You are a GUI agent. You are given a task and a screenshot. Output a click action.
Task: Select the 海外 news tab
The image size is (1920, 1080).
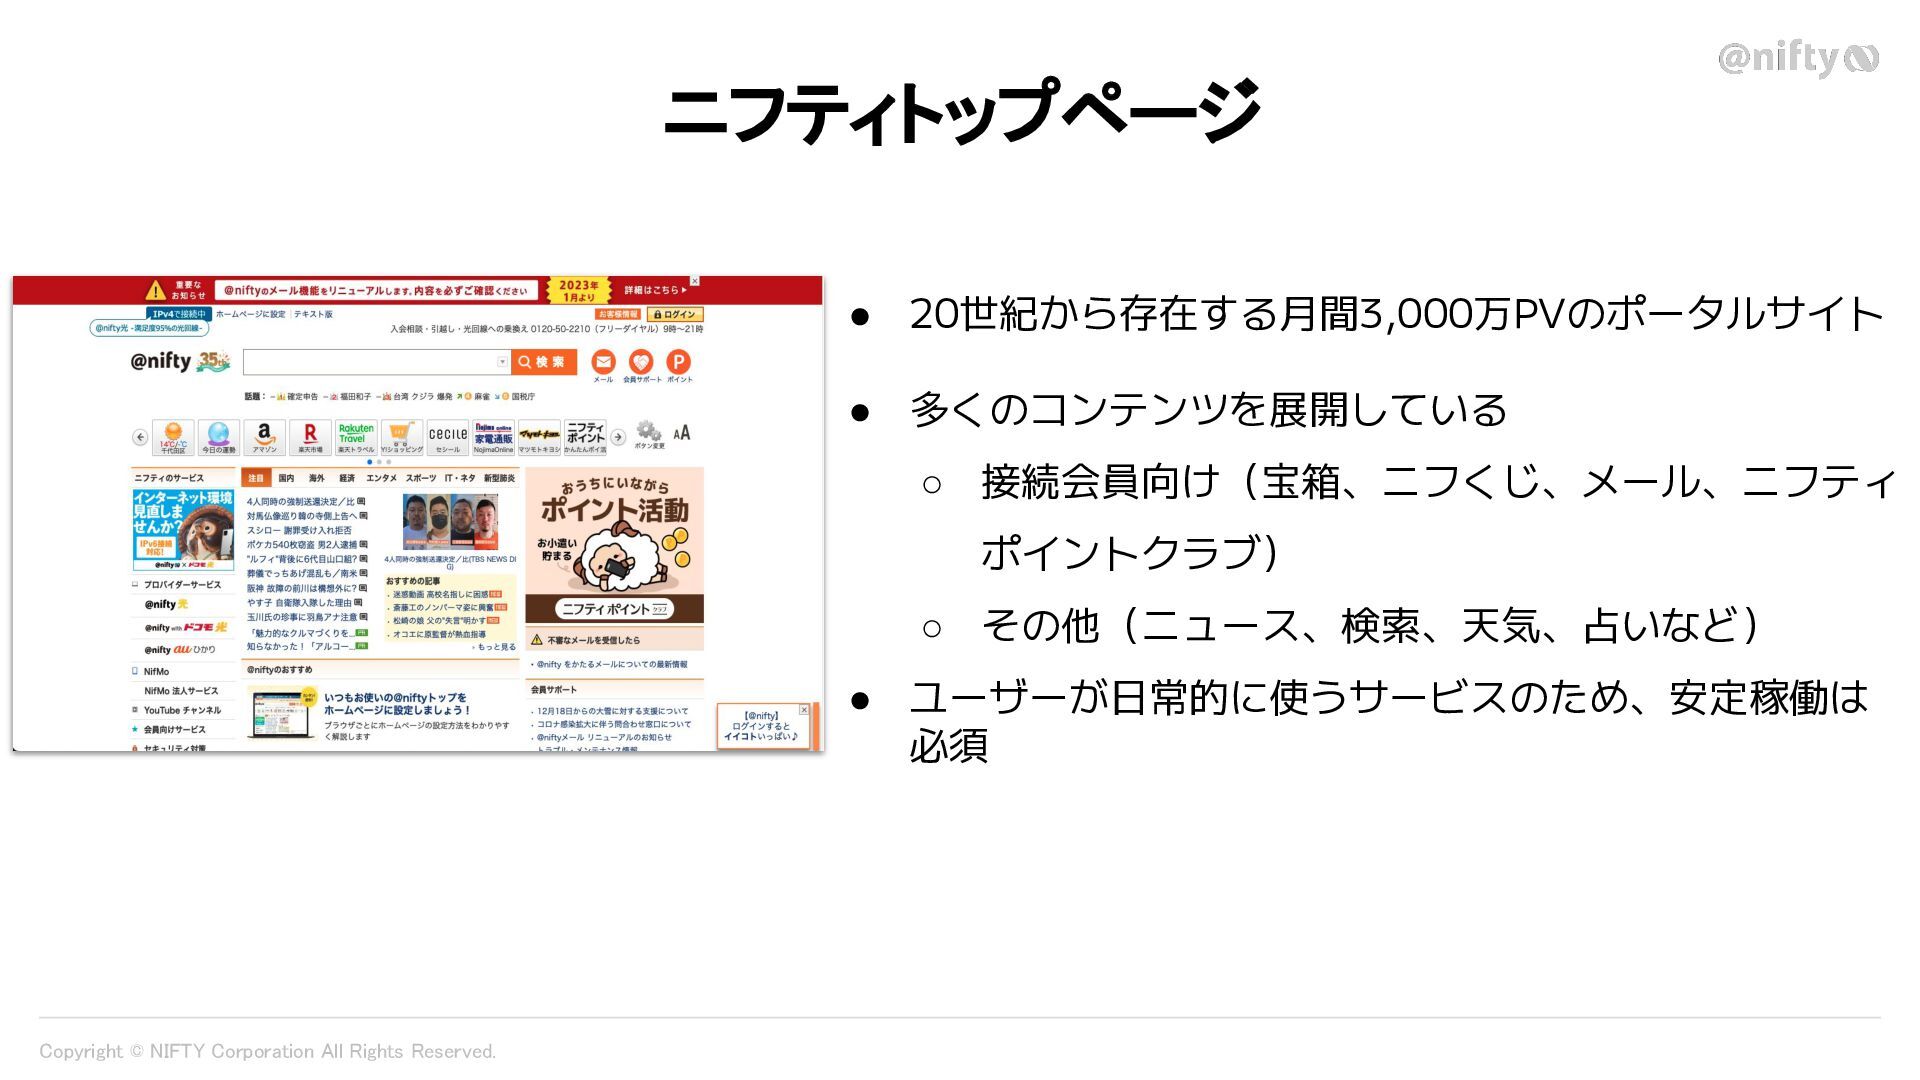point(317,478)
